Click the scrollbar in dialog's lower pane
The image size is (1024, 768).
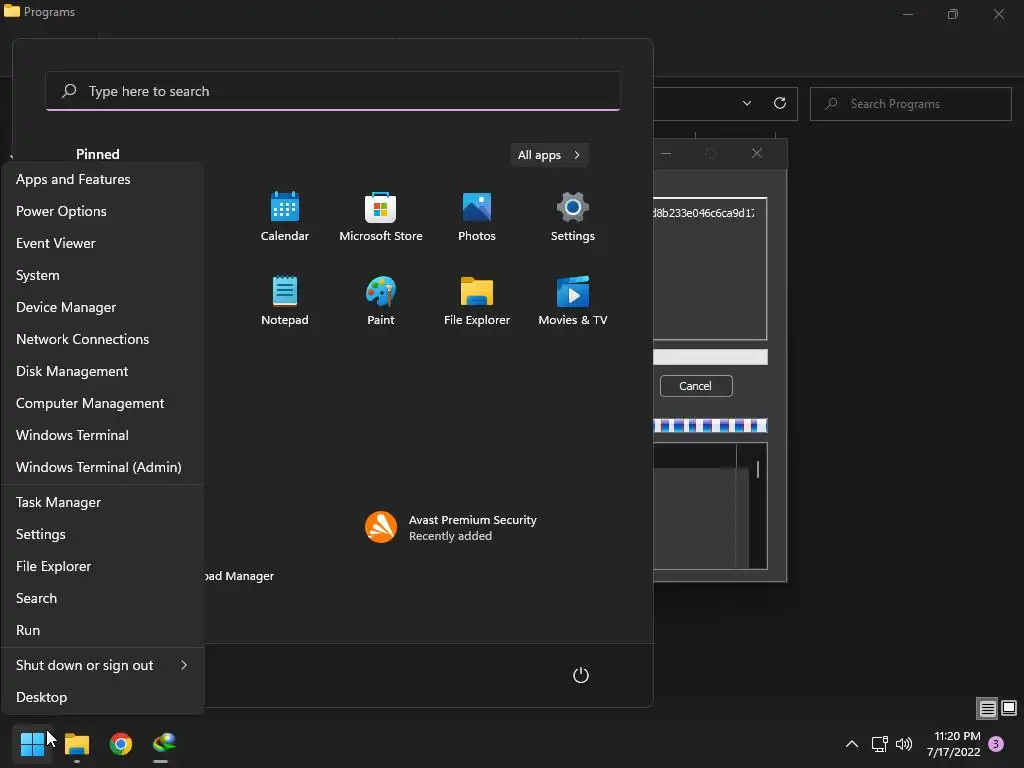(x=758, y=469)
